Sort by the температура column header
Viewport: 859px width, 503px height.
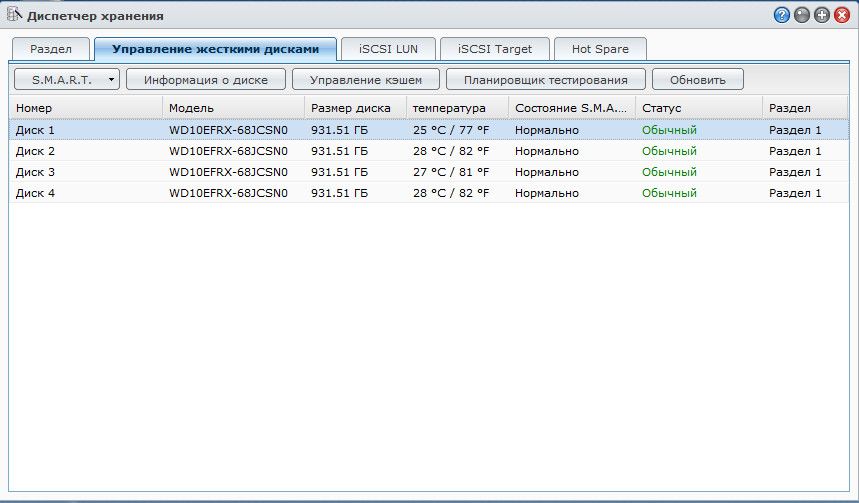tap(455, 108)
